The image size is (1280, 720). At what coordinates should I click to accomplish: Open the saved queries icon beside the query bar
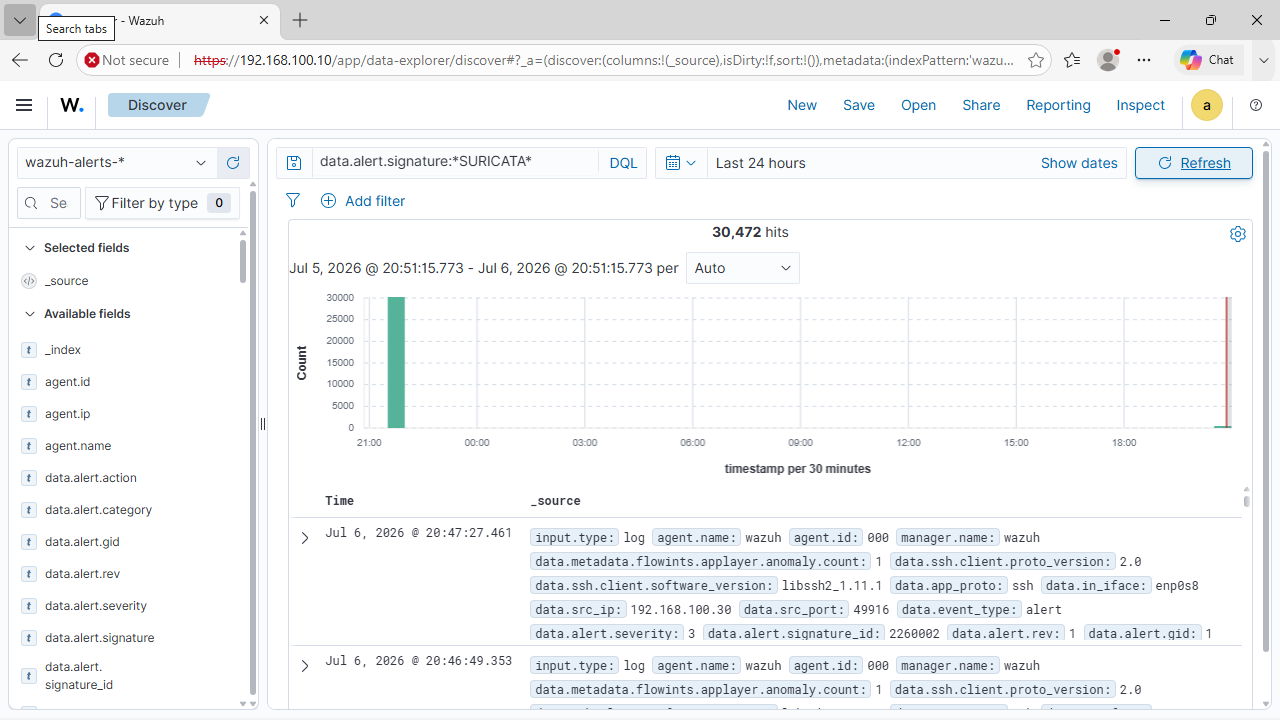[x=294, y=163]
